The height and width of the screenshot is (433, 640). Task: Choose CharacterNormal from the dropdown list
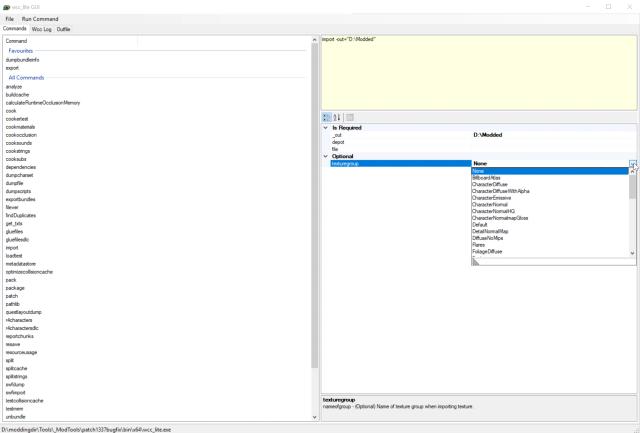550,204
